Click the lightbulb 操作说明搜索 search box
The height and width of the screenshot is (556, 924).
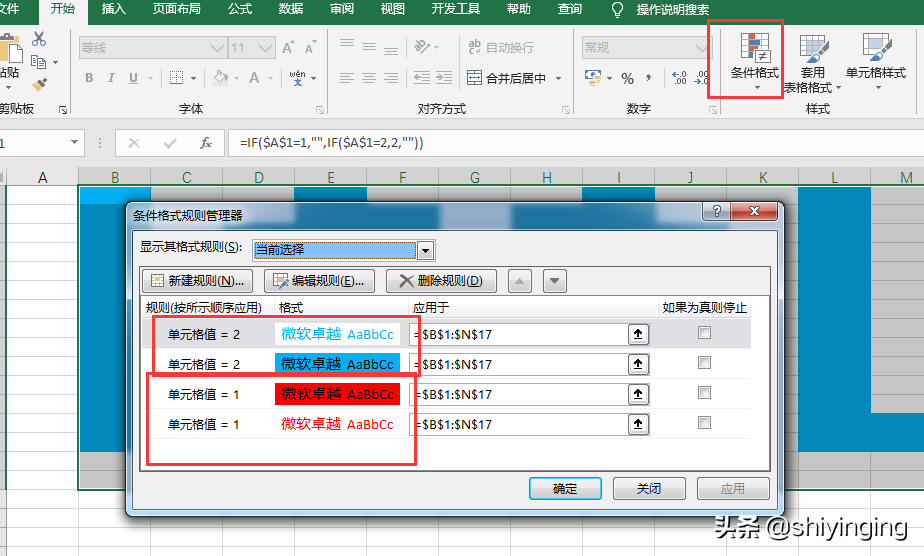coord(661,9)
